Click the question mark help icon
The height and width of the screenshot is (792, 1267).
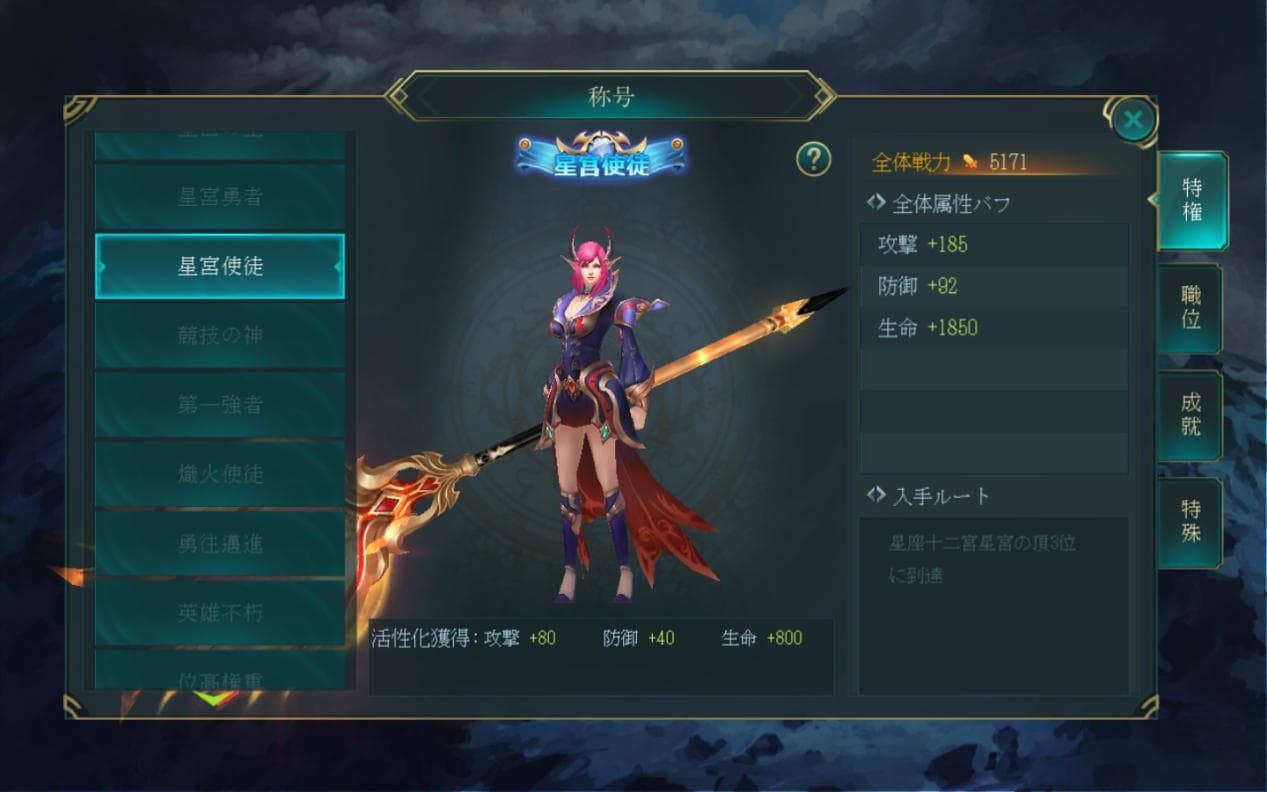coord(814,158)
